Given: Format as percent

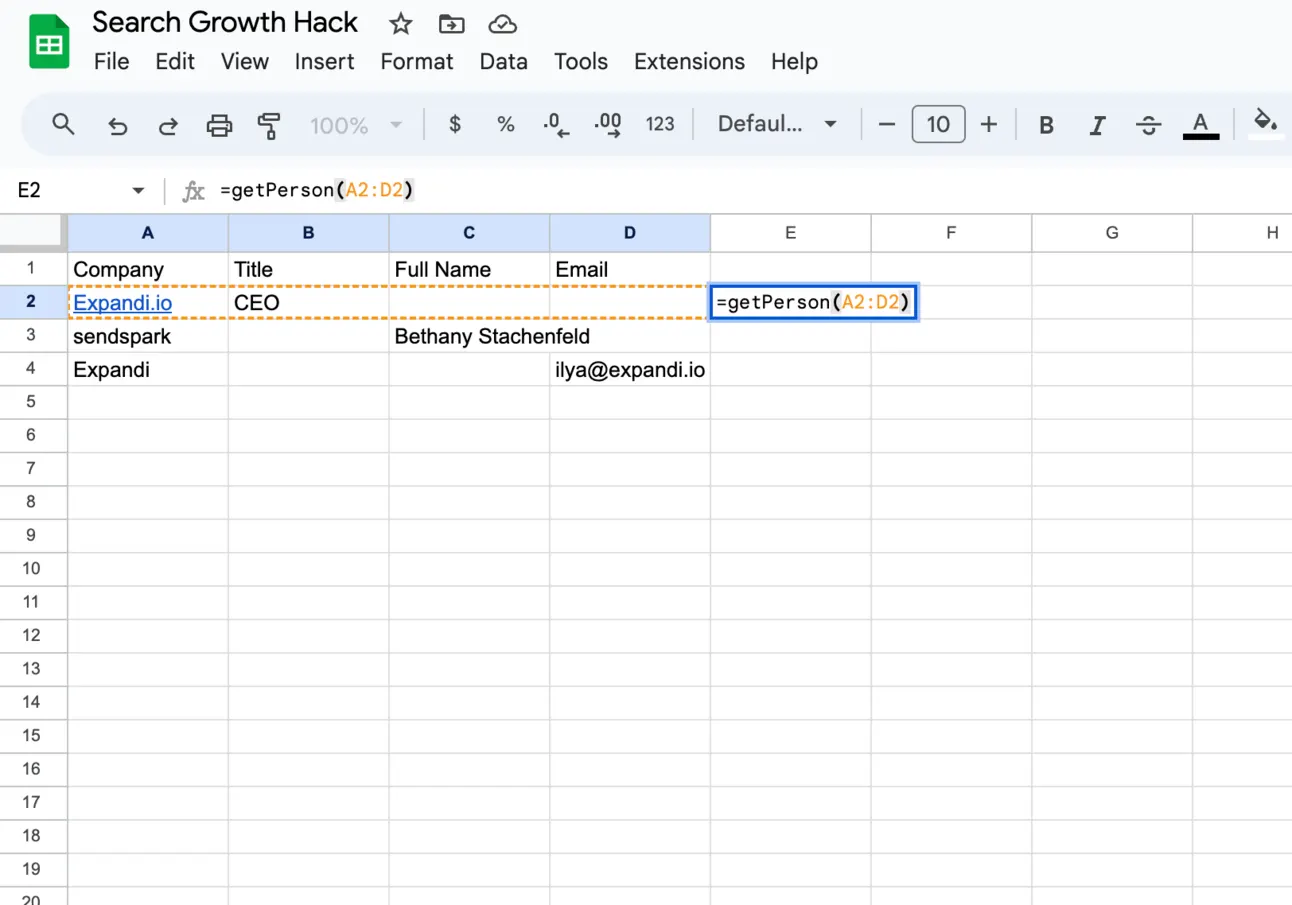Looking at the screenshot, I should point(506,124).
